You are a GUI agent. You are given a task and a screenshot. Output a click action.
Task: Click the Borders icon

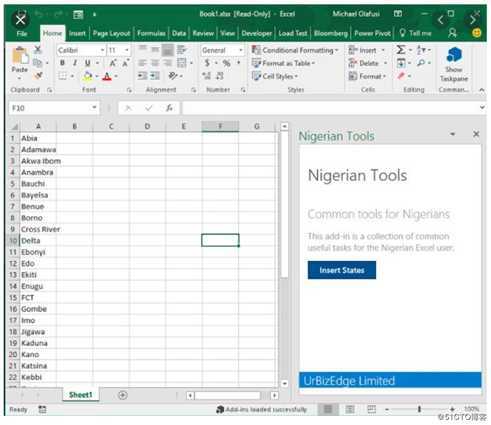coord(62,76)
